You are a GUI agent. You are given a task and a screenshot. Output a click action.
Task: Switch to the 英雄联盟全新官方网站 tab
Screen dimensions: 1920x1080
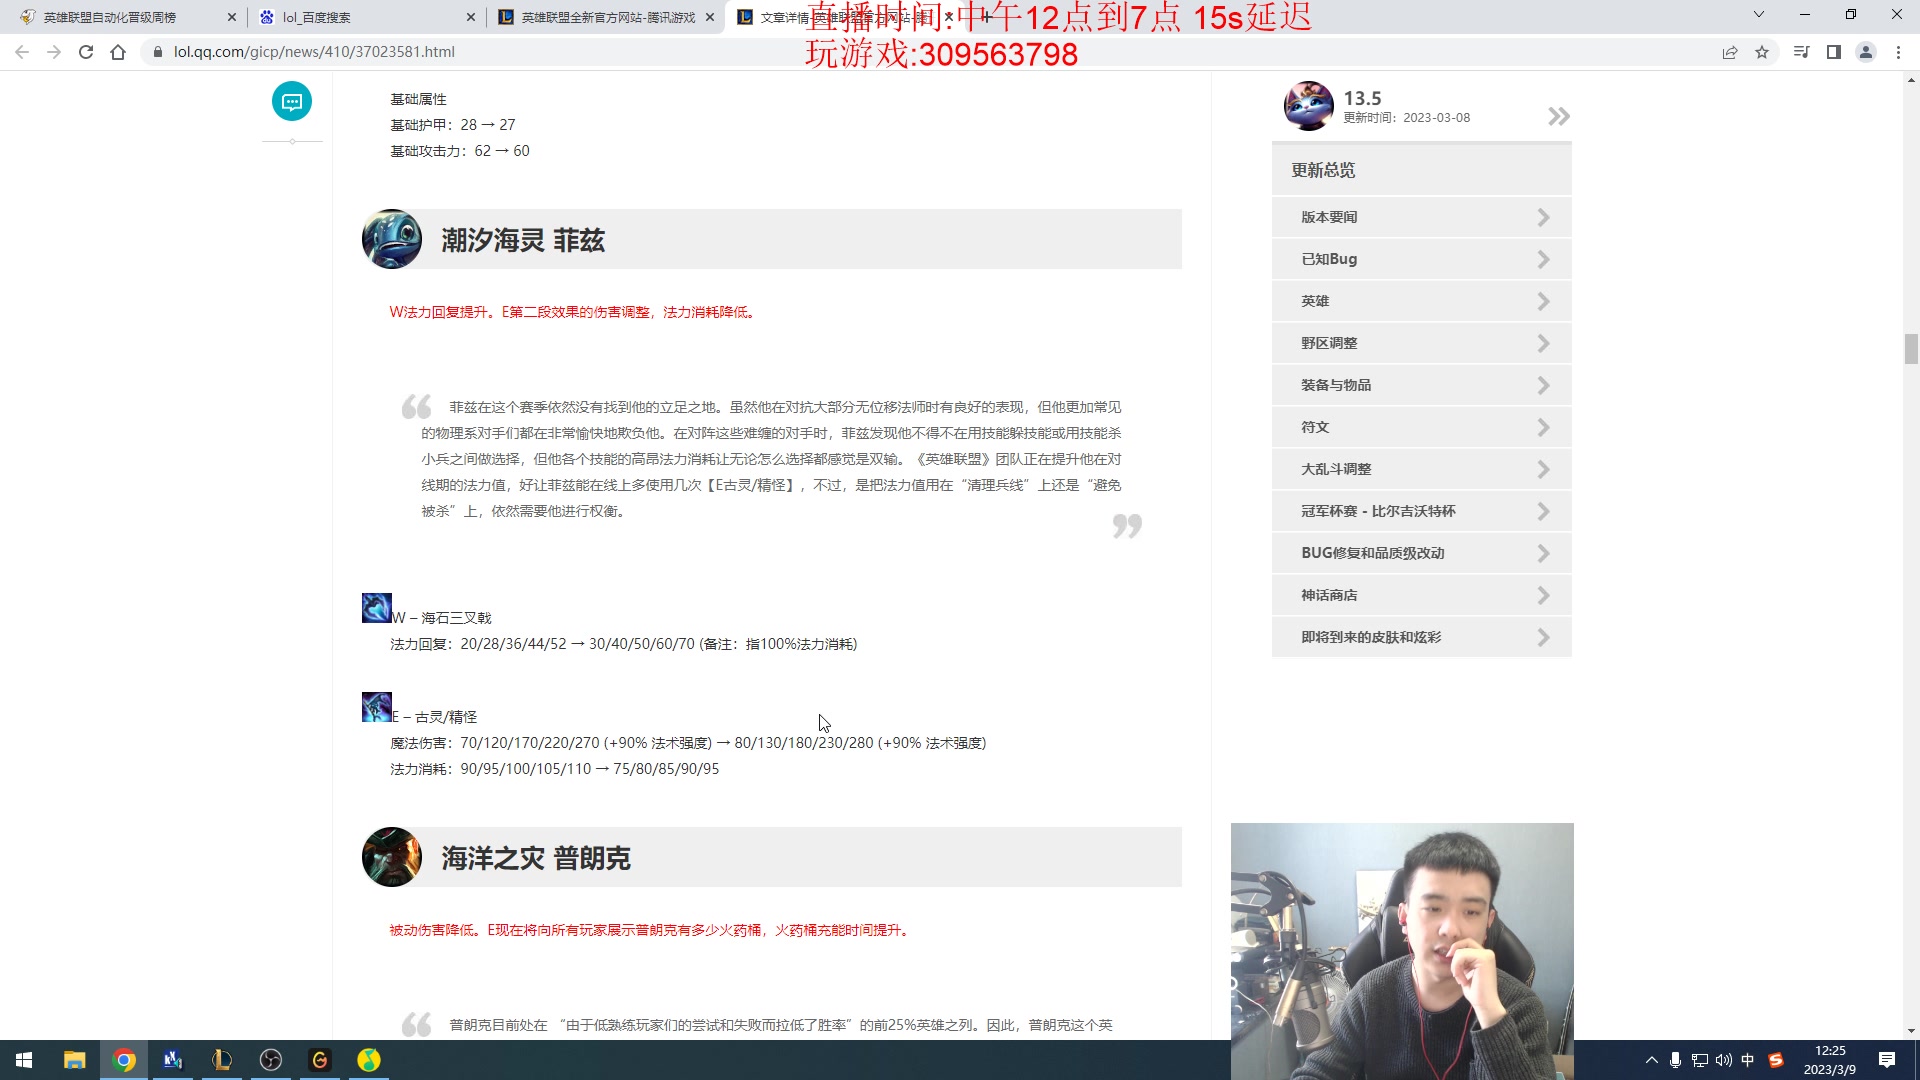(600, 17)
